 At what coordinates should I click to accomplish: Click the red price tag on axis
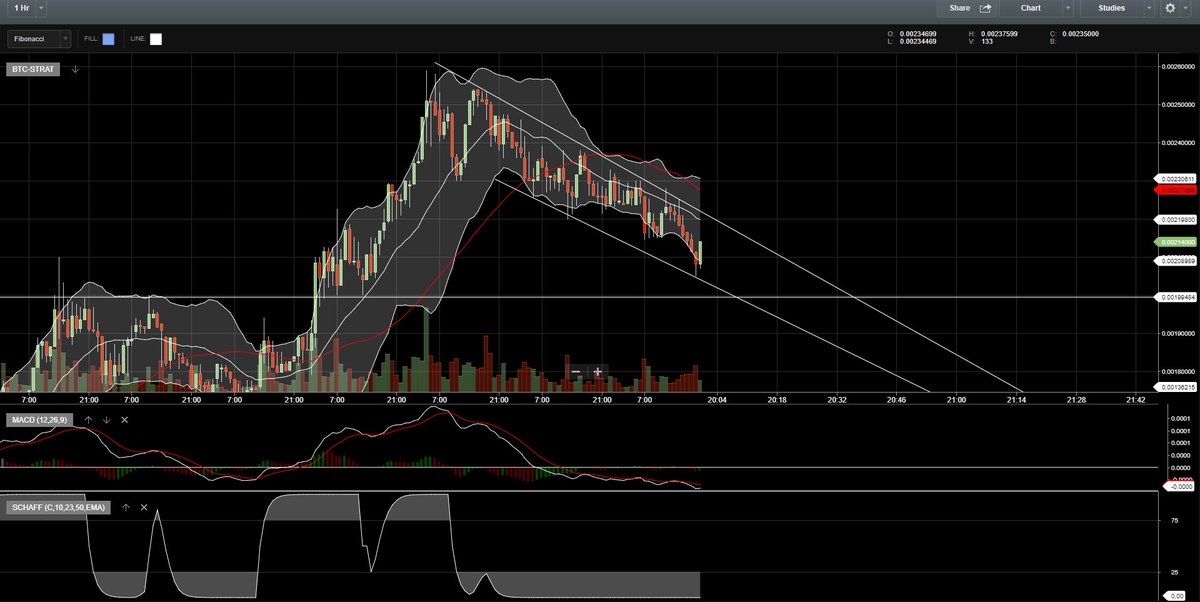click(x=1175, y=188)
